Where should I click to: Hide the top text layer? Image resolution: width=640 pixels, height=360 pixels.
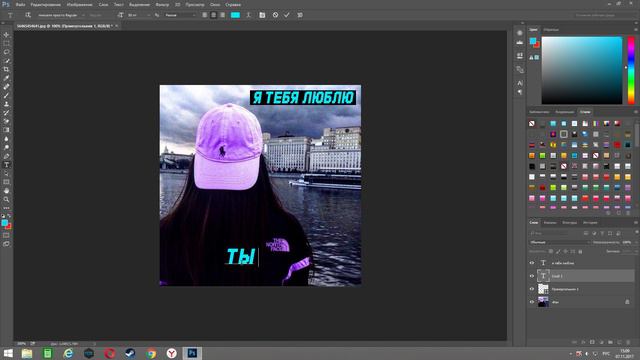532,263
